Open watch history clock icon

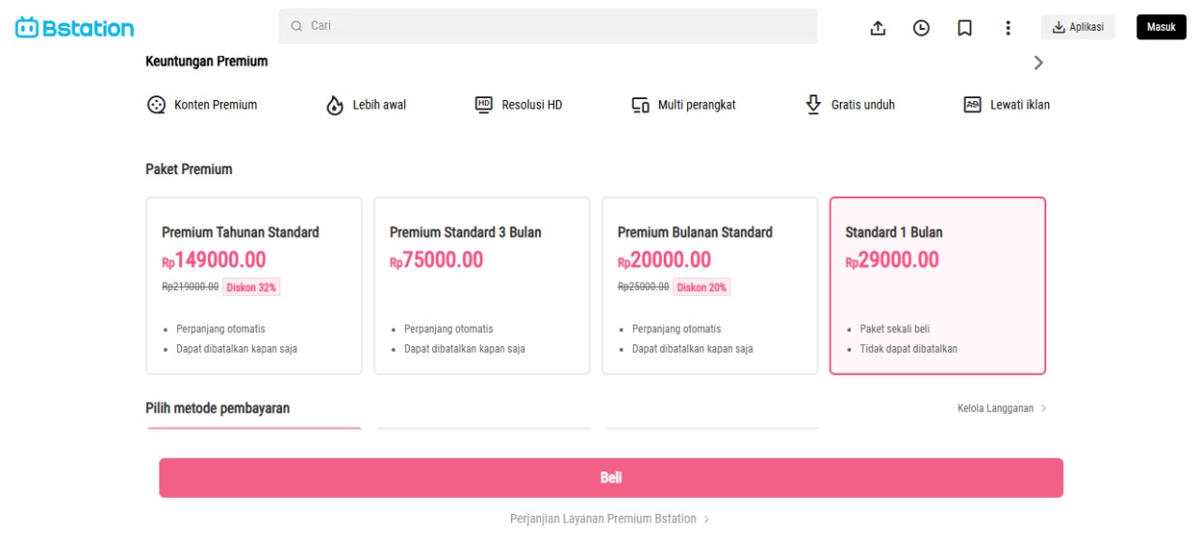pyautogui.click(x=921, y=28)
